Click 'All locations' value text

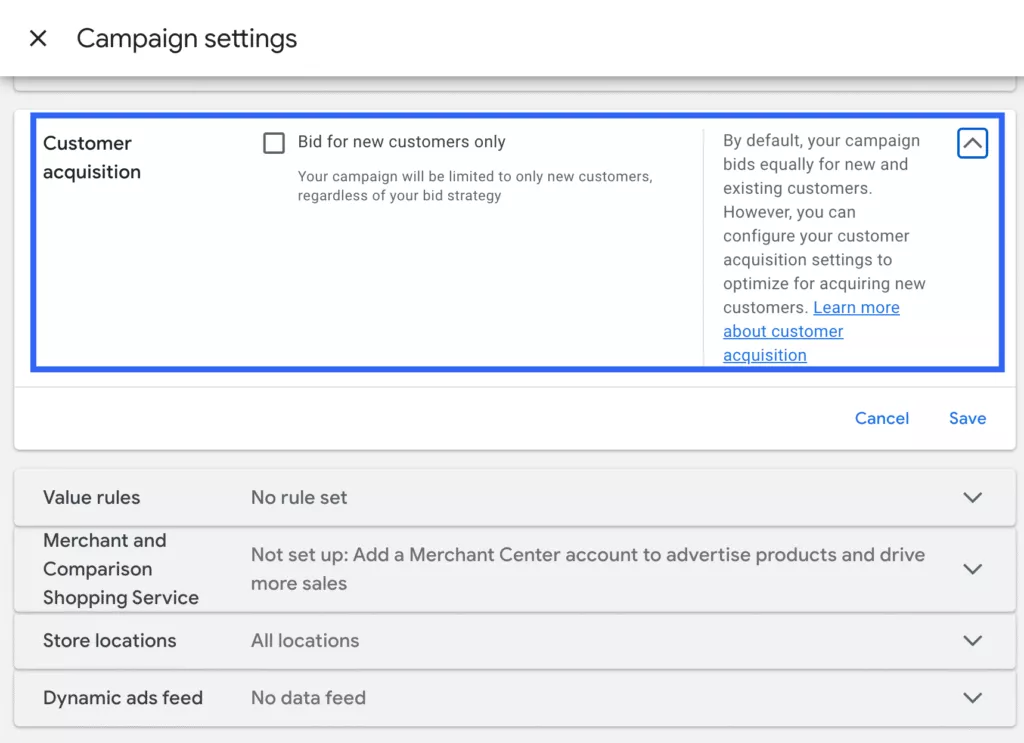(305, 640)
